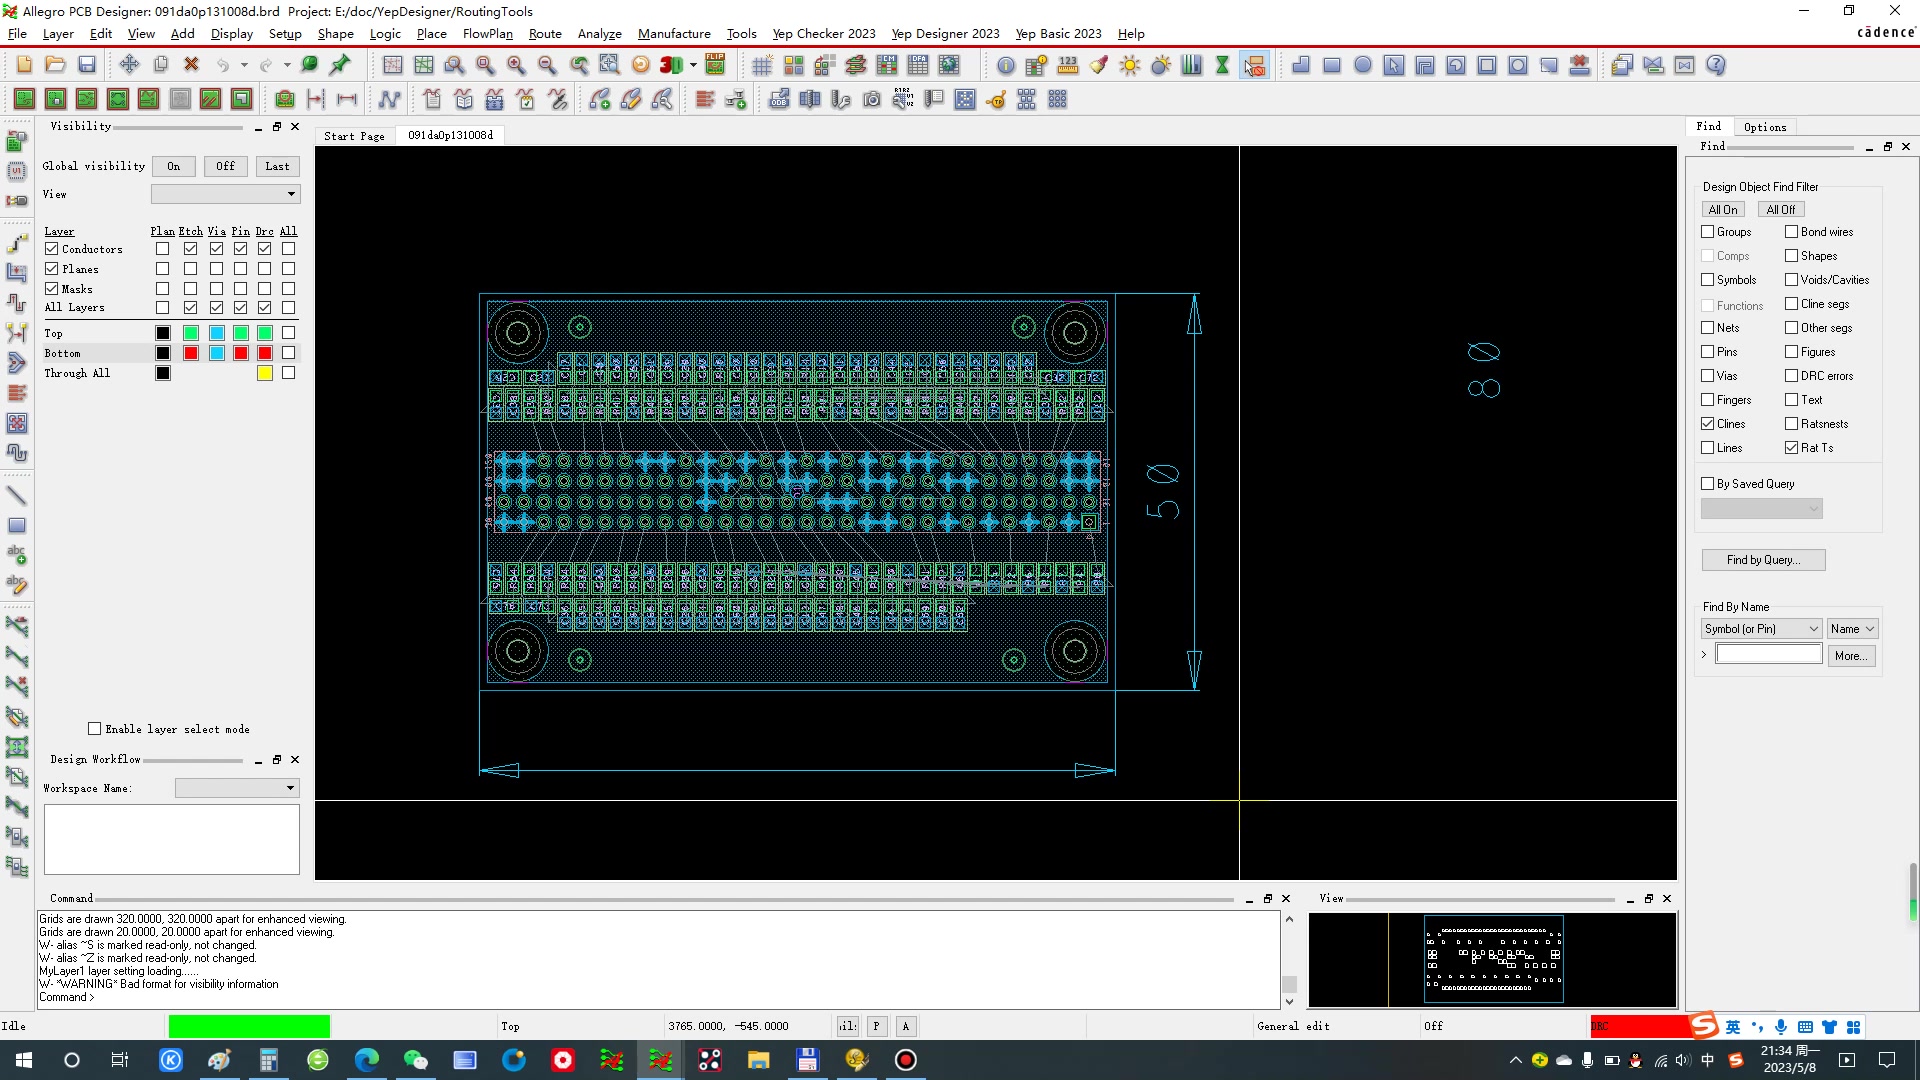Click the Find by Query button

pos(1762,560)
